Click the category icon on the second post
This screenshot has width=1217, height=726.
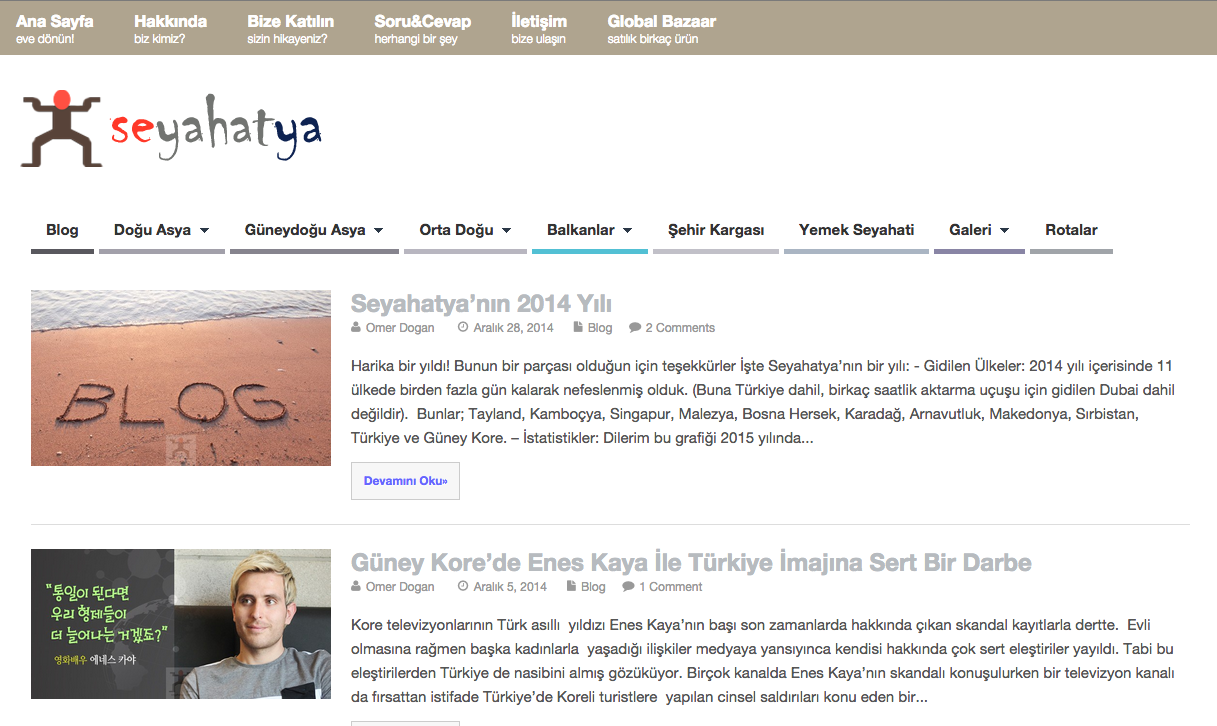coord(570,586)
